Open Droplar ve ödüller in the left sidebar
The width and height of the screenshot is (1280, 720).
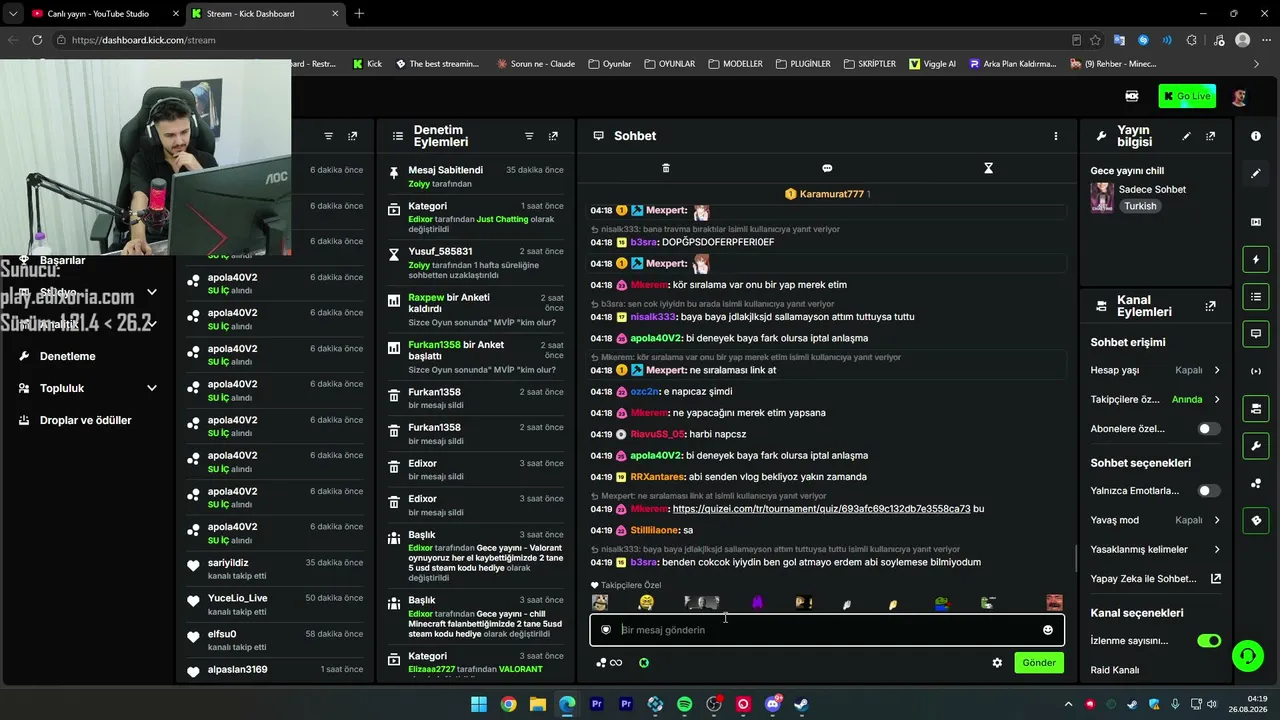(85, 420)
